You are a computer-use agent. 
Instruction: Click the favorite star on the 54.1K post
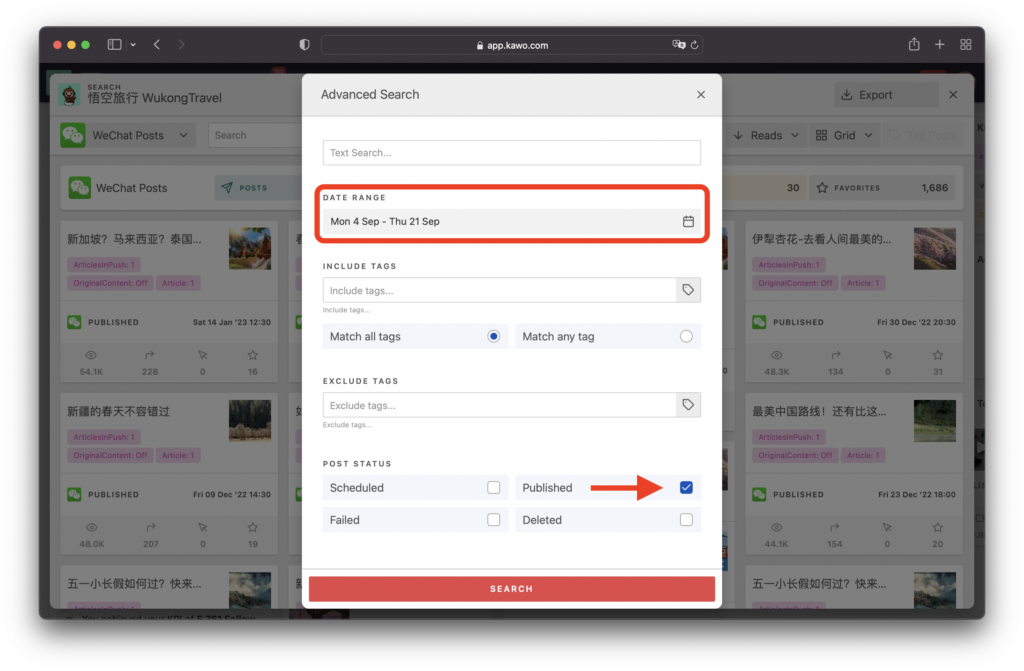coord(253,355)
